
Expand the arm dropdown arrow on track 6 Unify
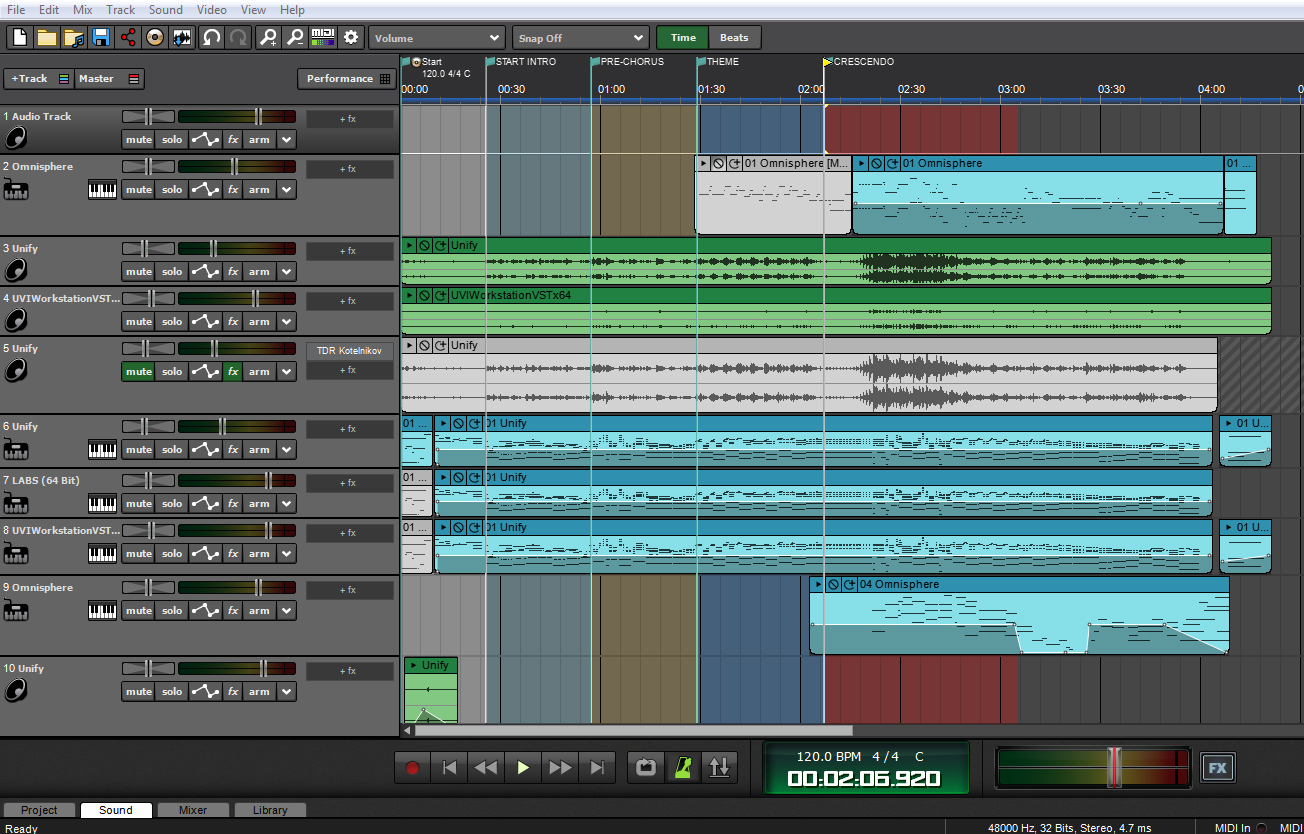pyautogui.click(x=287, y=450)
